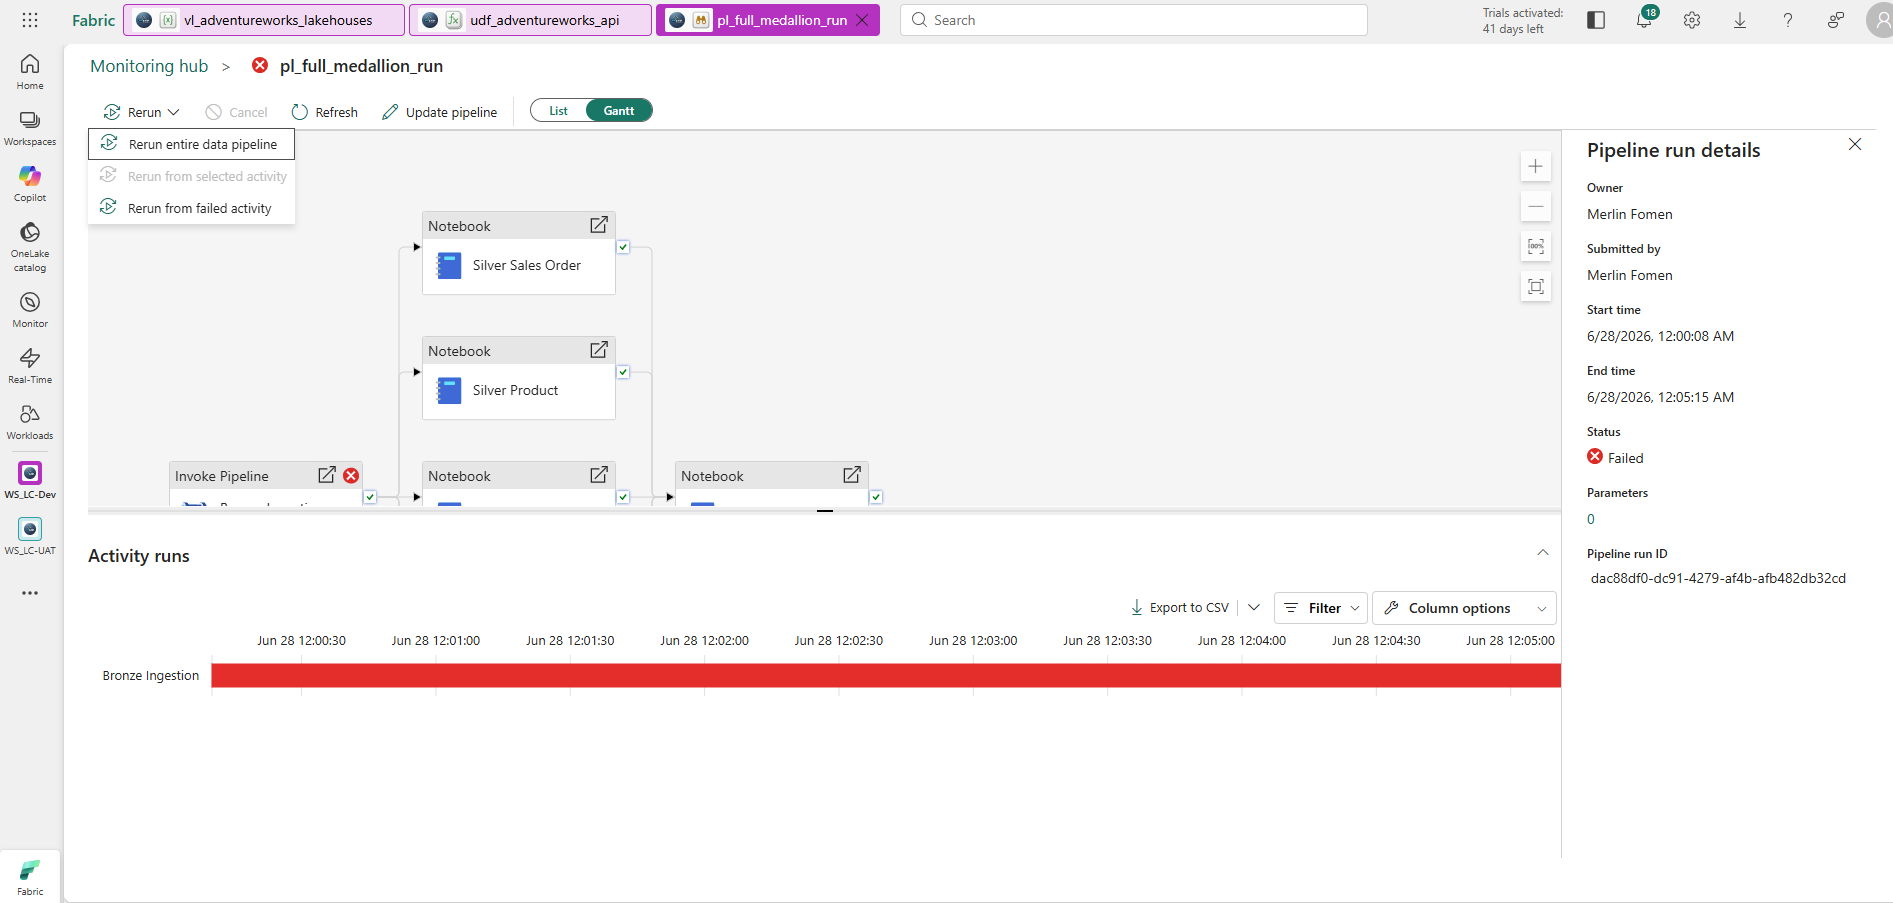
Task: Click the success check on Silver Product
Action: point(623,372)
